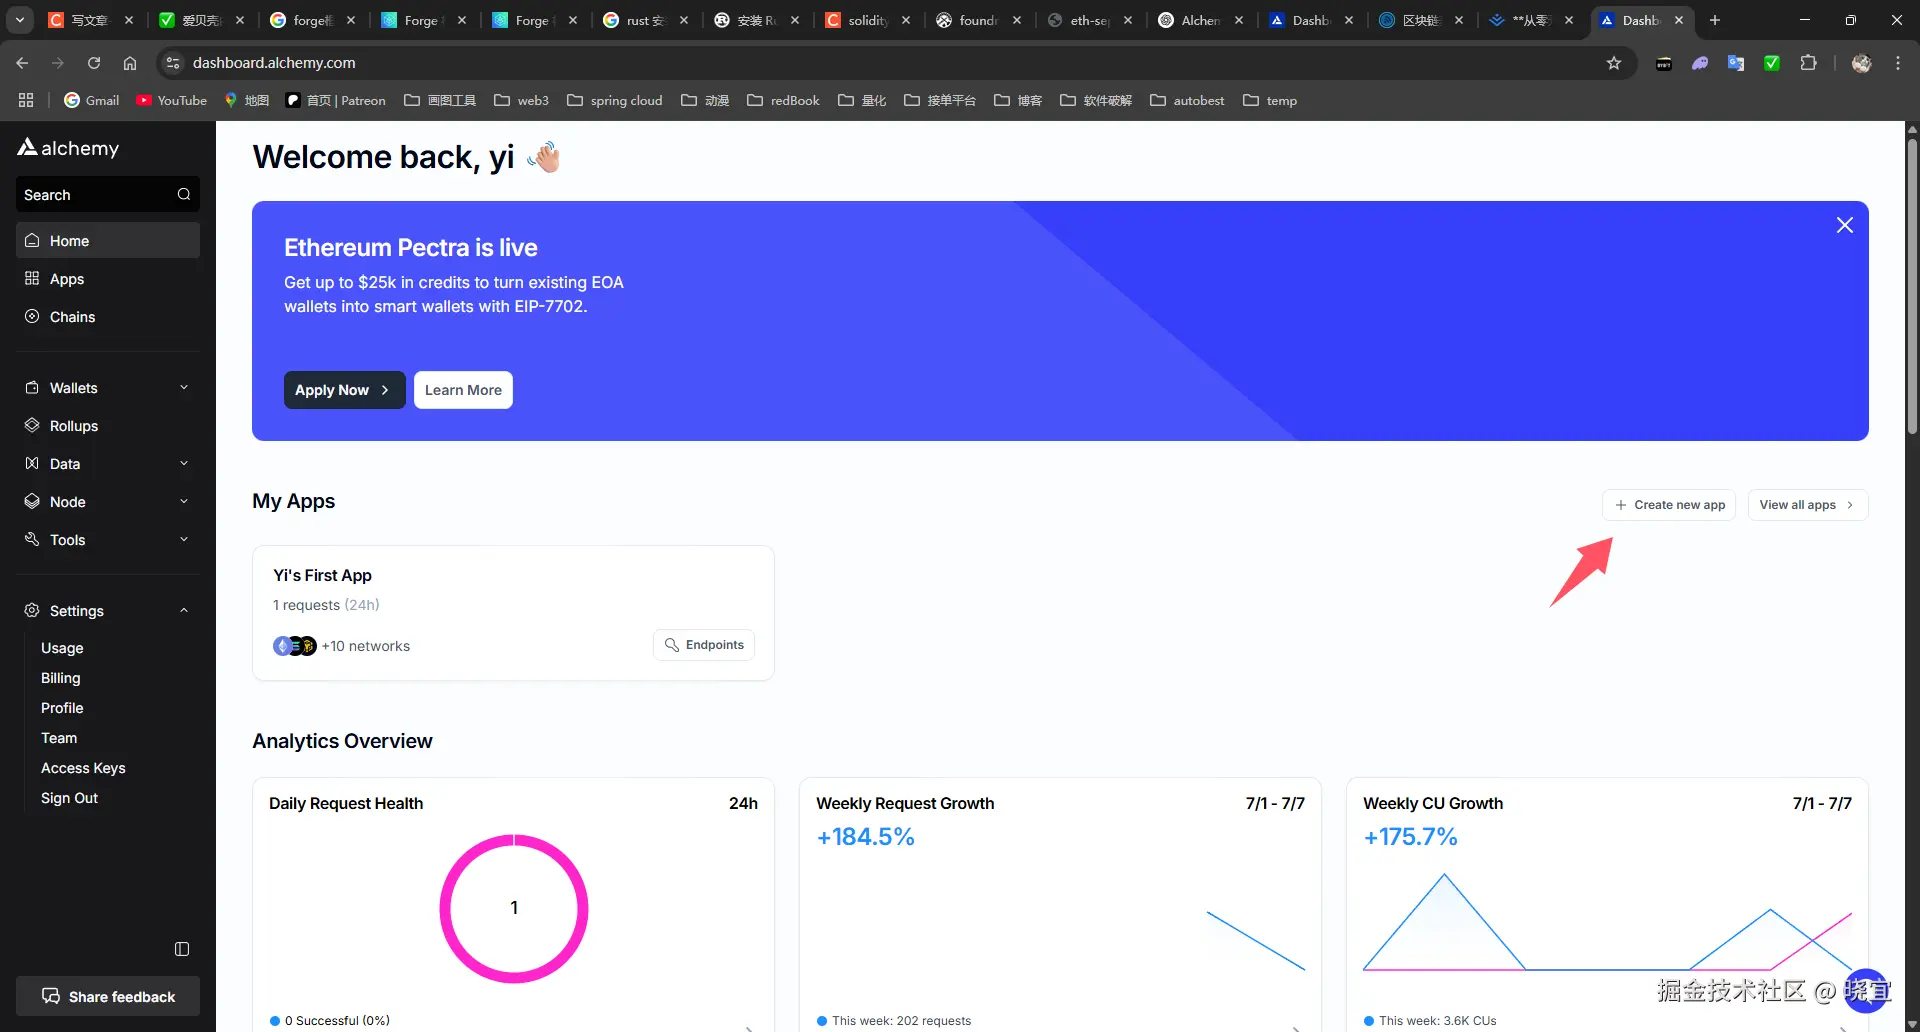This screenshot has height=1032, width=1920.
Task: Open the Chrome three-dot menu
Action: tap(1898, 63)
